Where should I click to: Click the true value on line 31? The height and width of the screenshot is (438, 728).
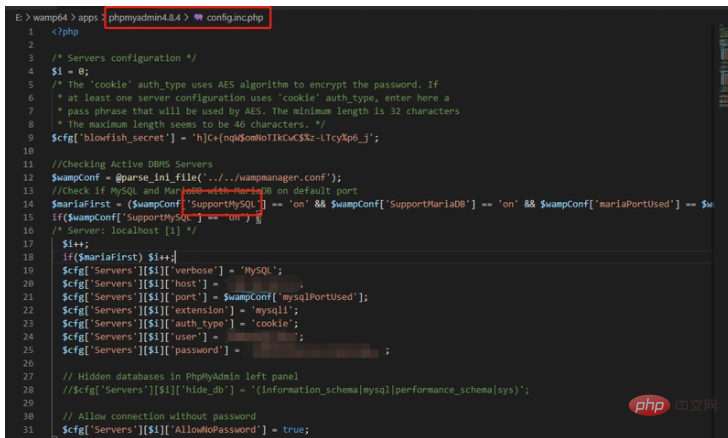tap(293, 430)
